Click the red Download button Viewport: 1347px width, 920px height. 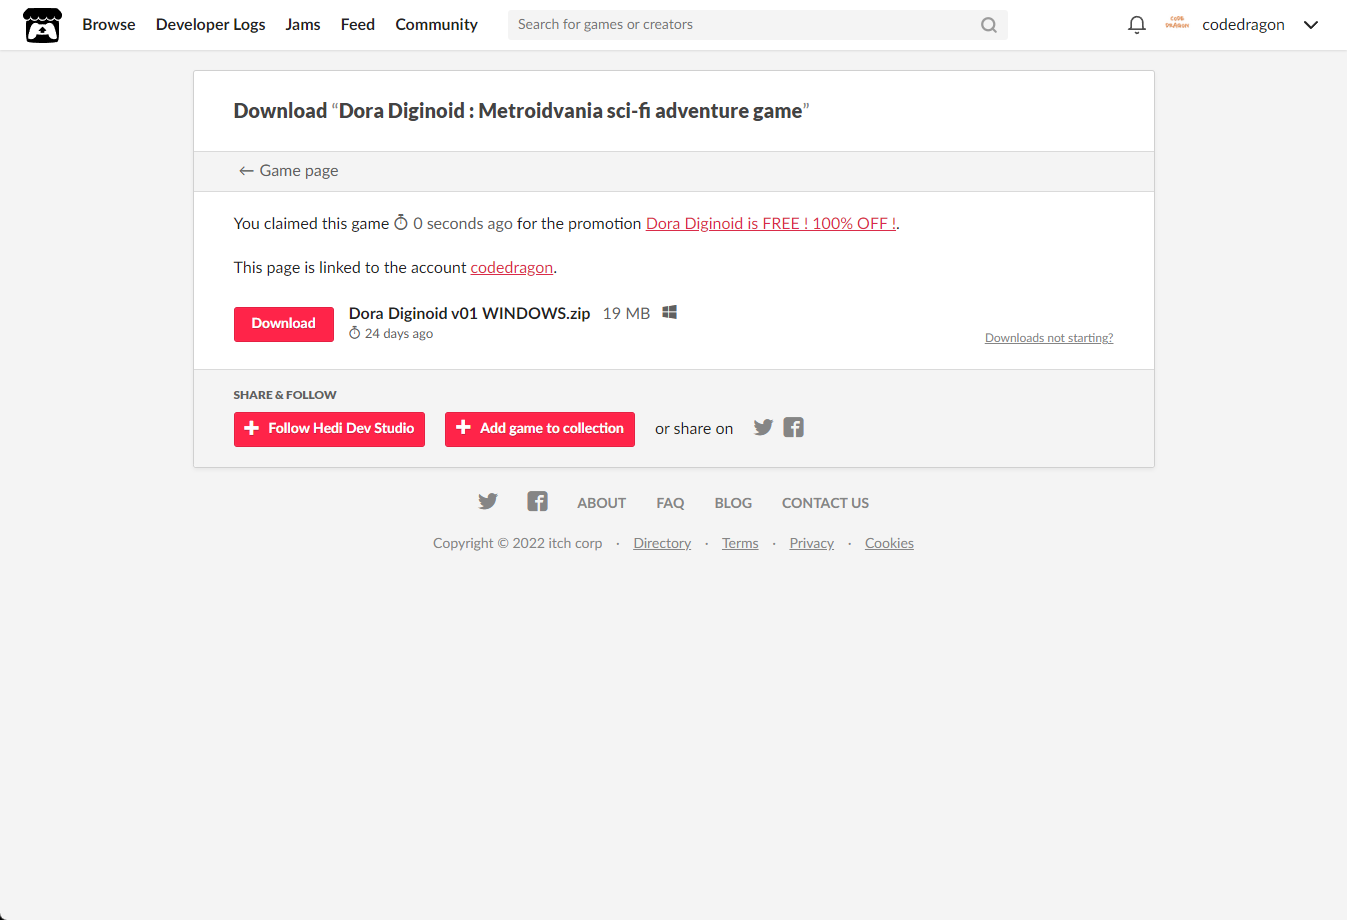coord(284,324)
